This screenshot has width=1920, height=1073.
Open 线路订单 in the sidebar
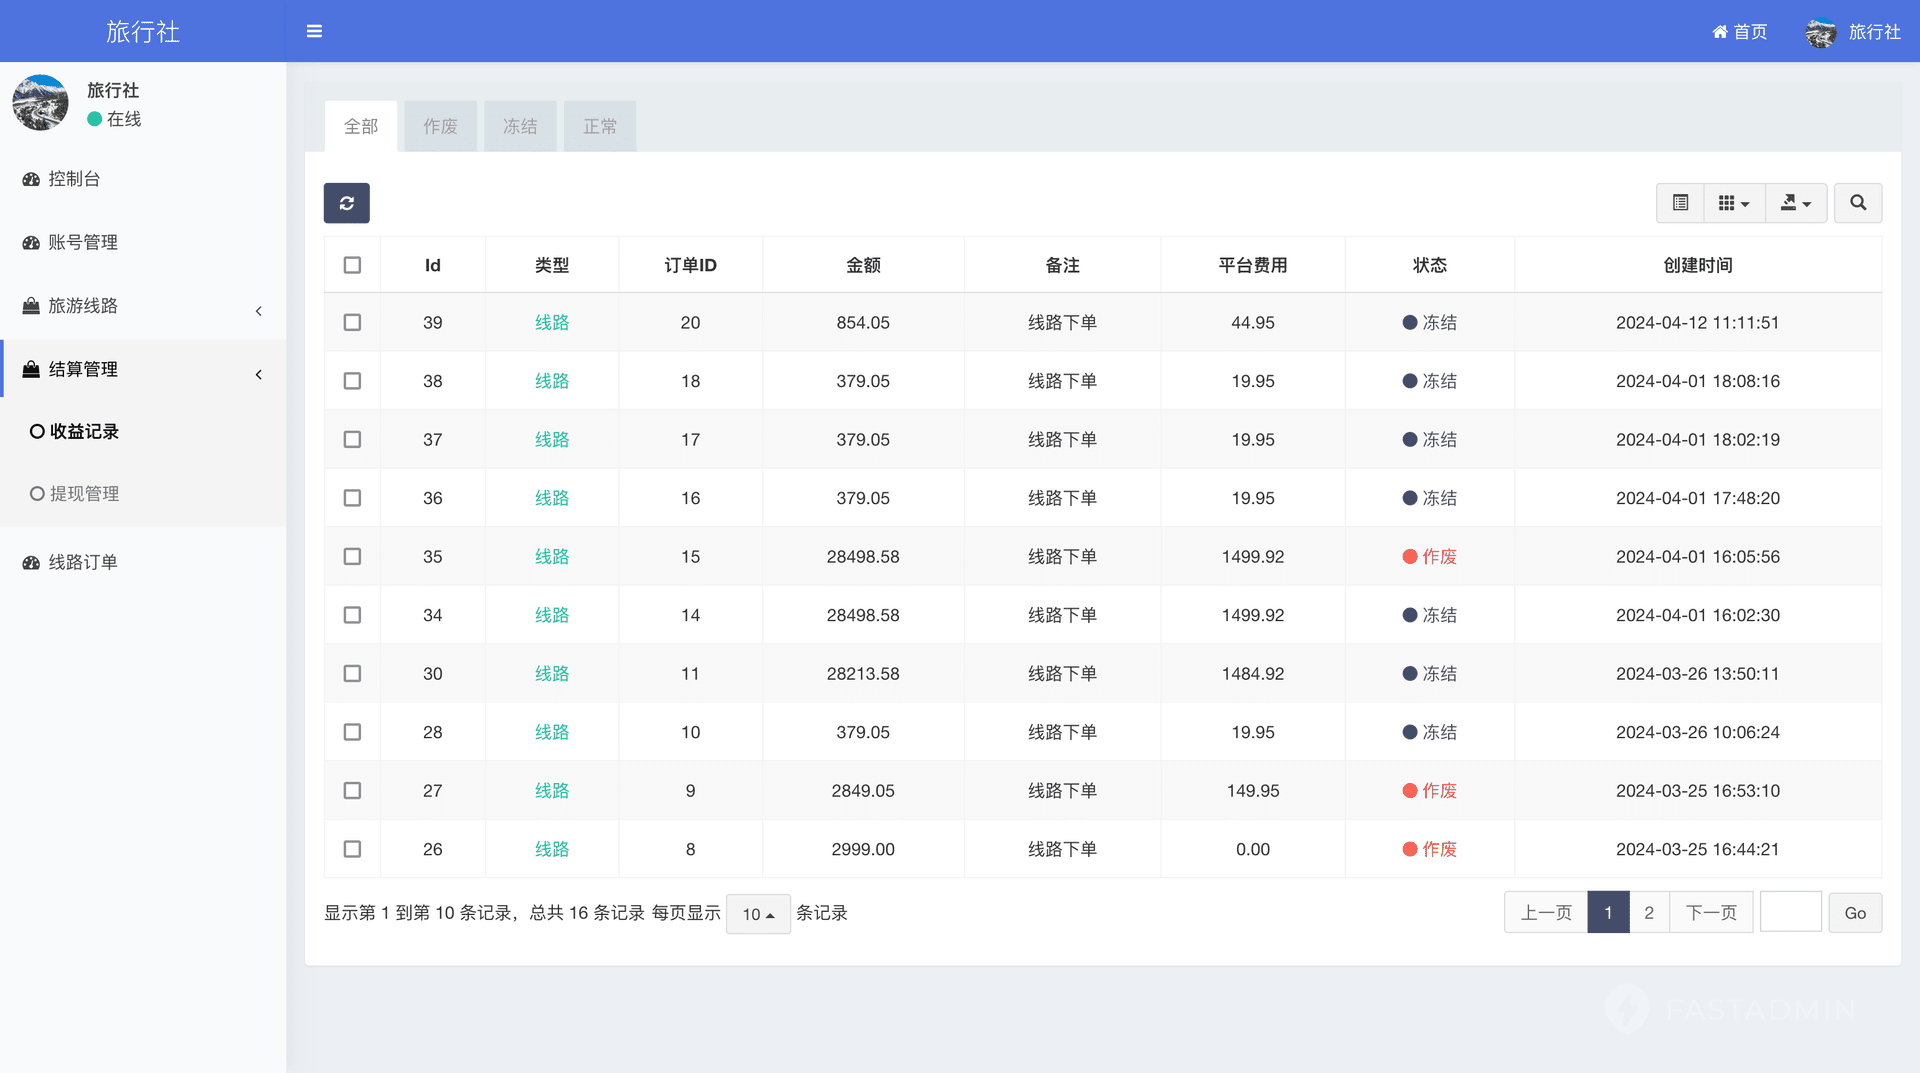(x=83, y=562)
